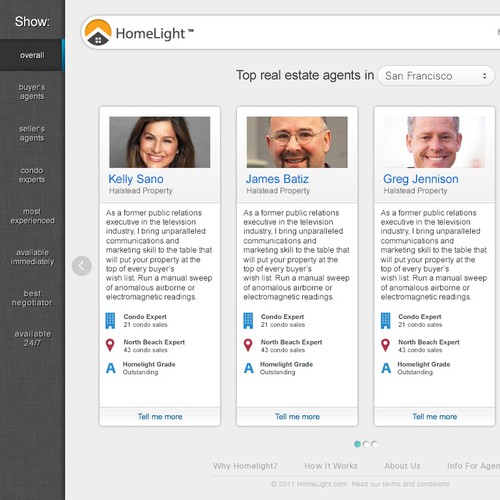Viewport: 500px width, 500px height.
Task: Filter by most experienced agents
Action: coord(32,216)
